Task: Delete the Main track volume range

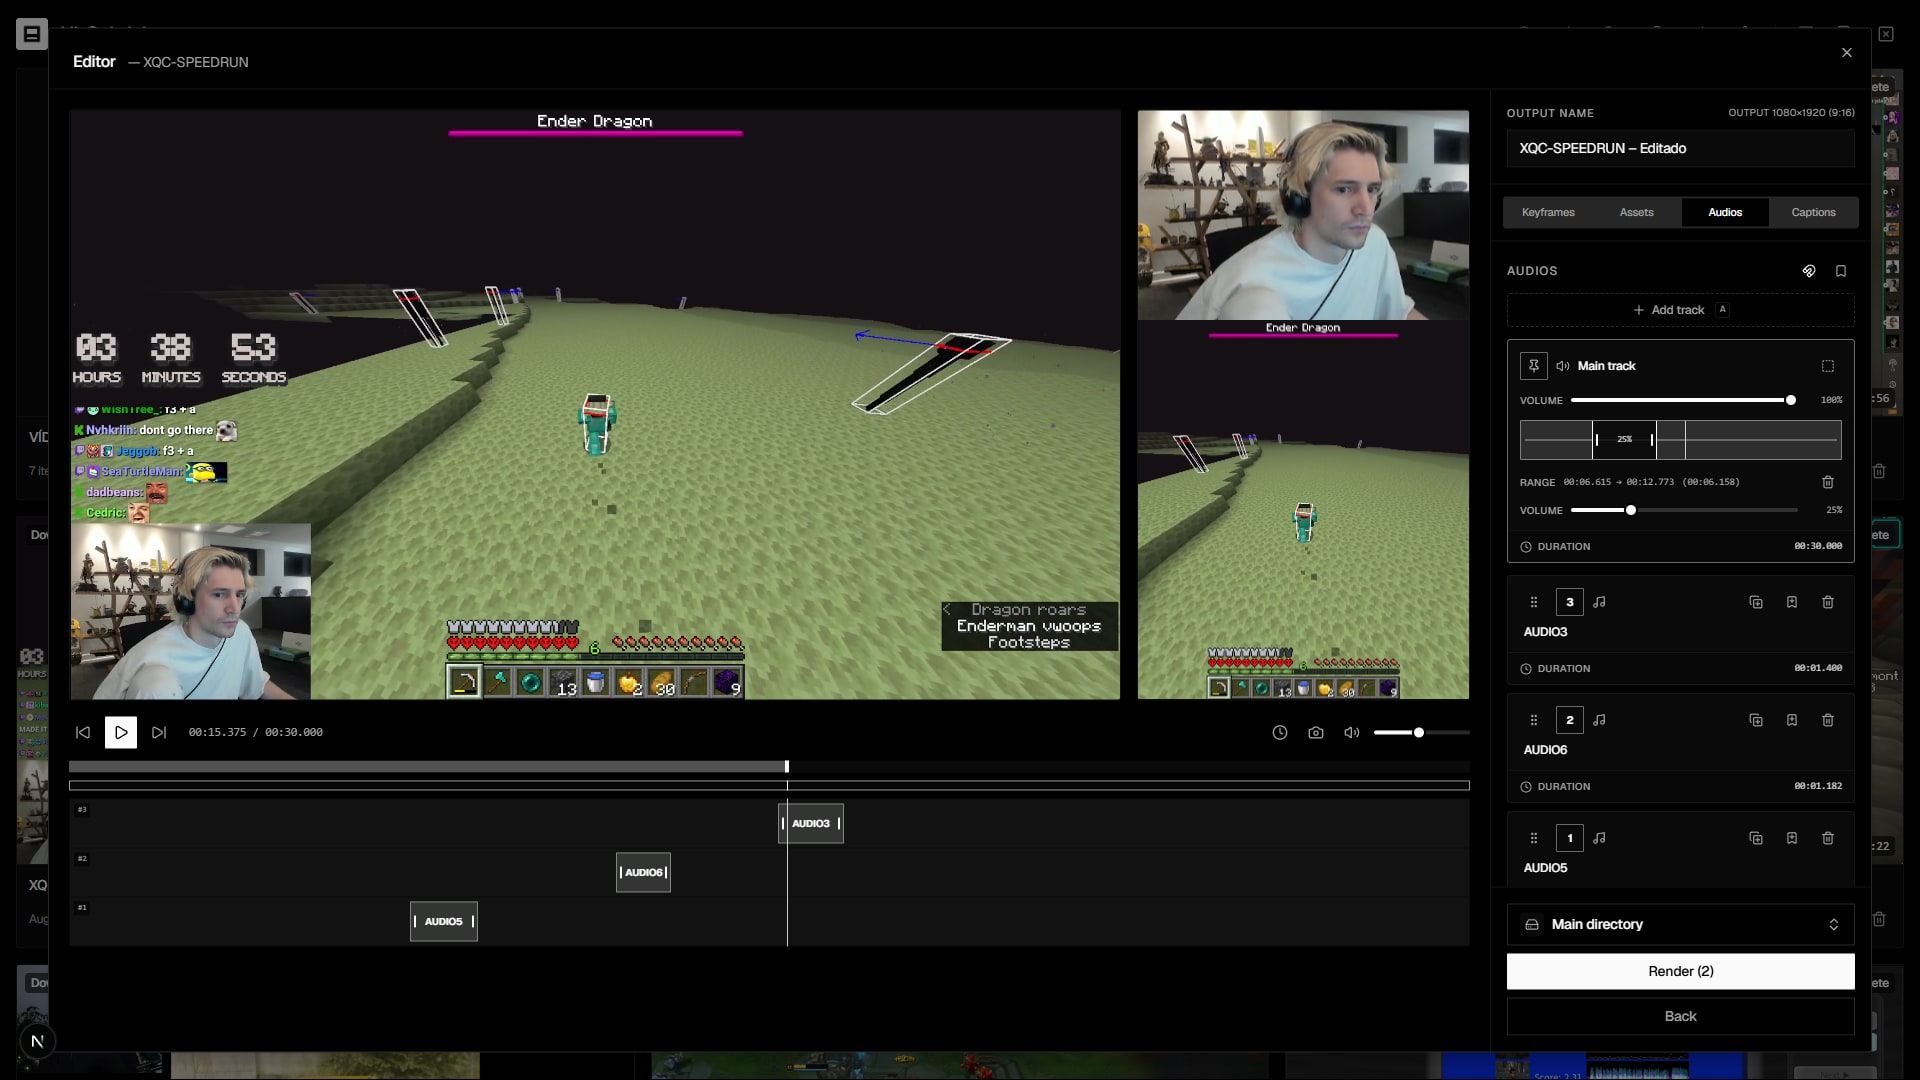Action: (1828, 482)
